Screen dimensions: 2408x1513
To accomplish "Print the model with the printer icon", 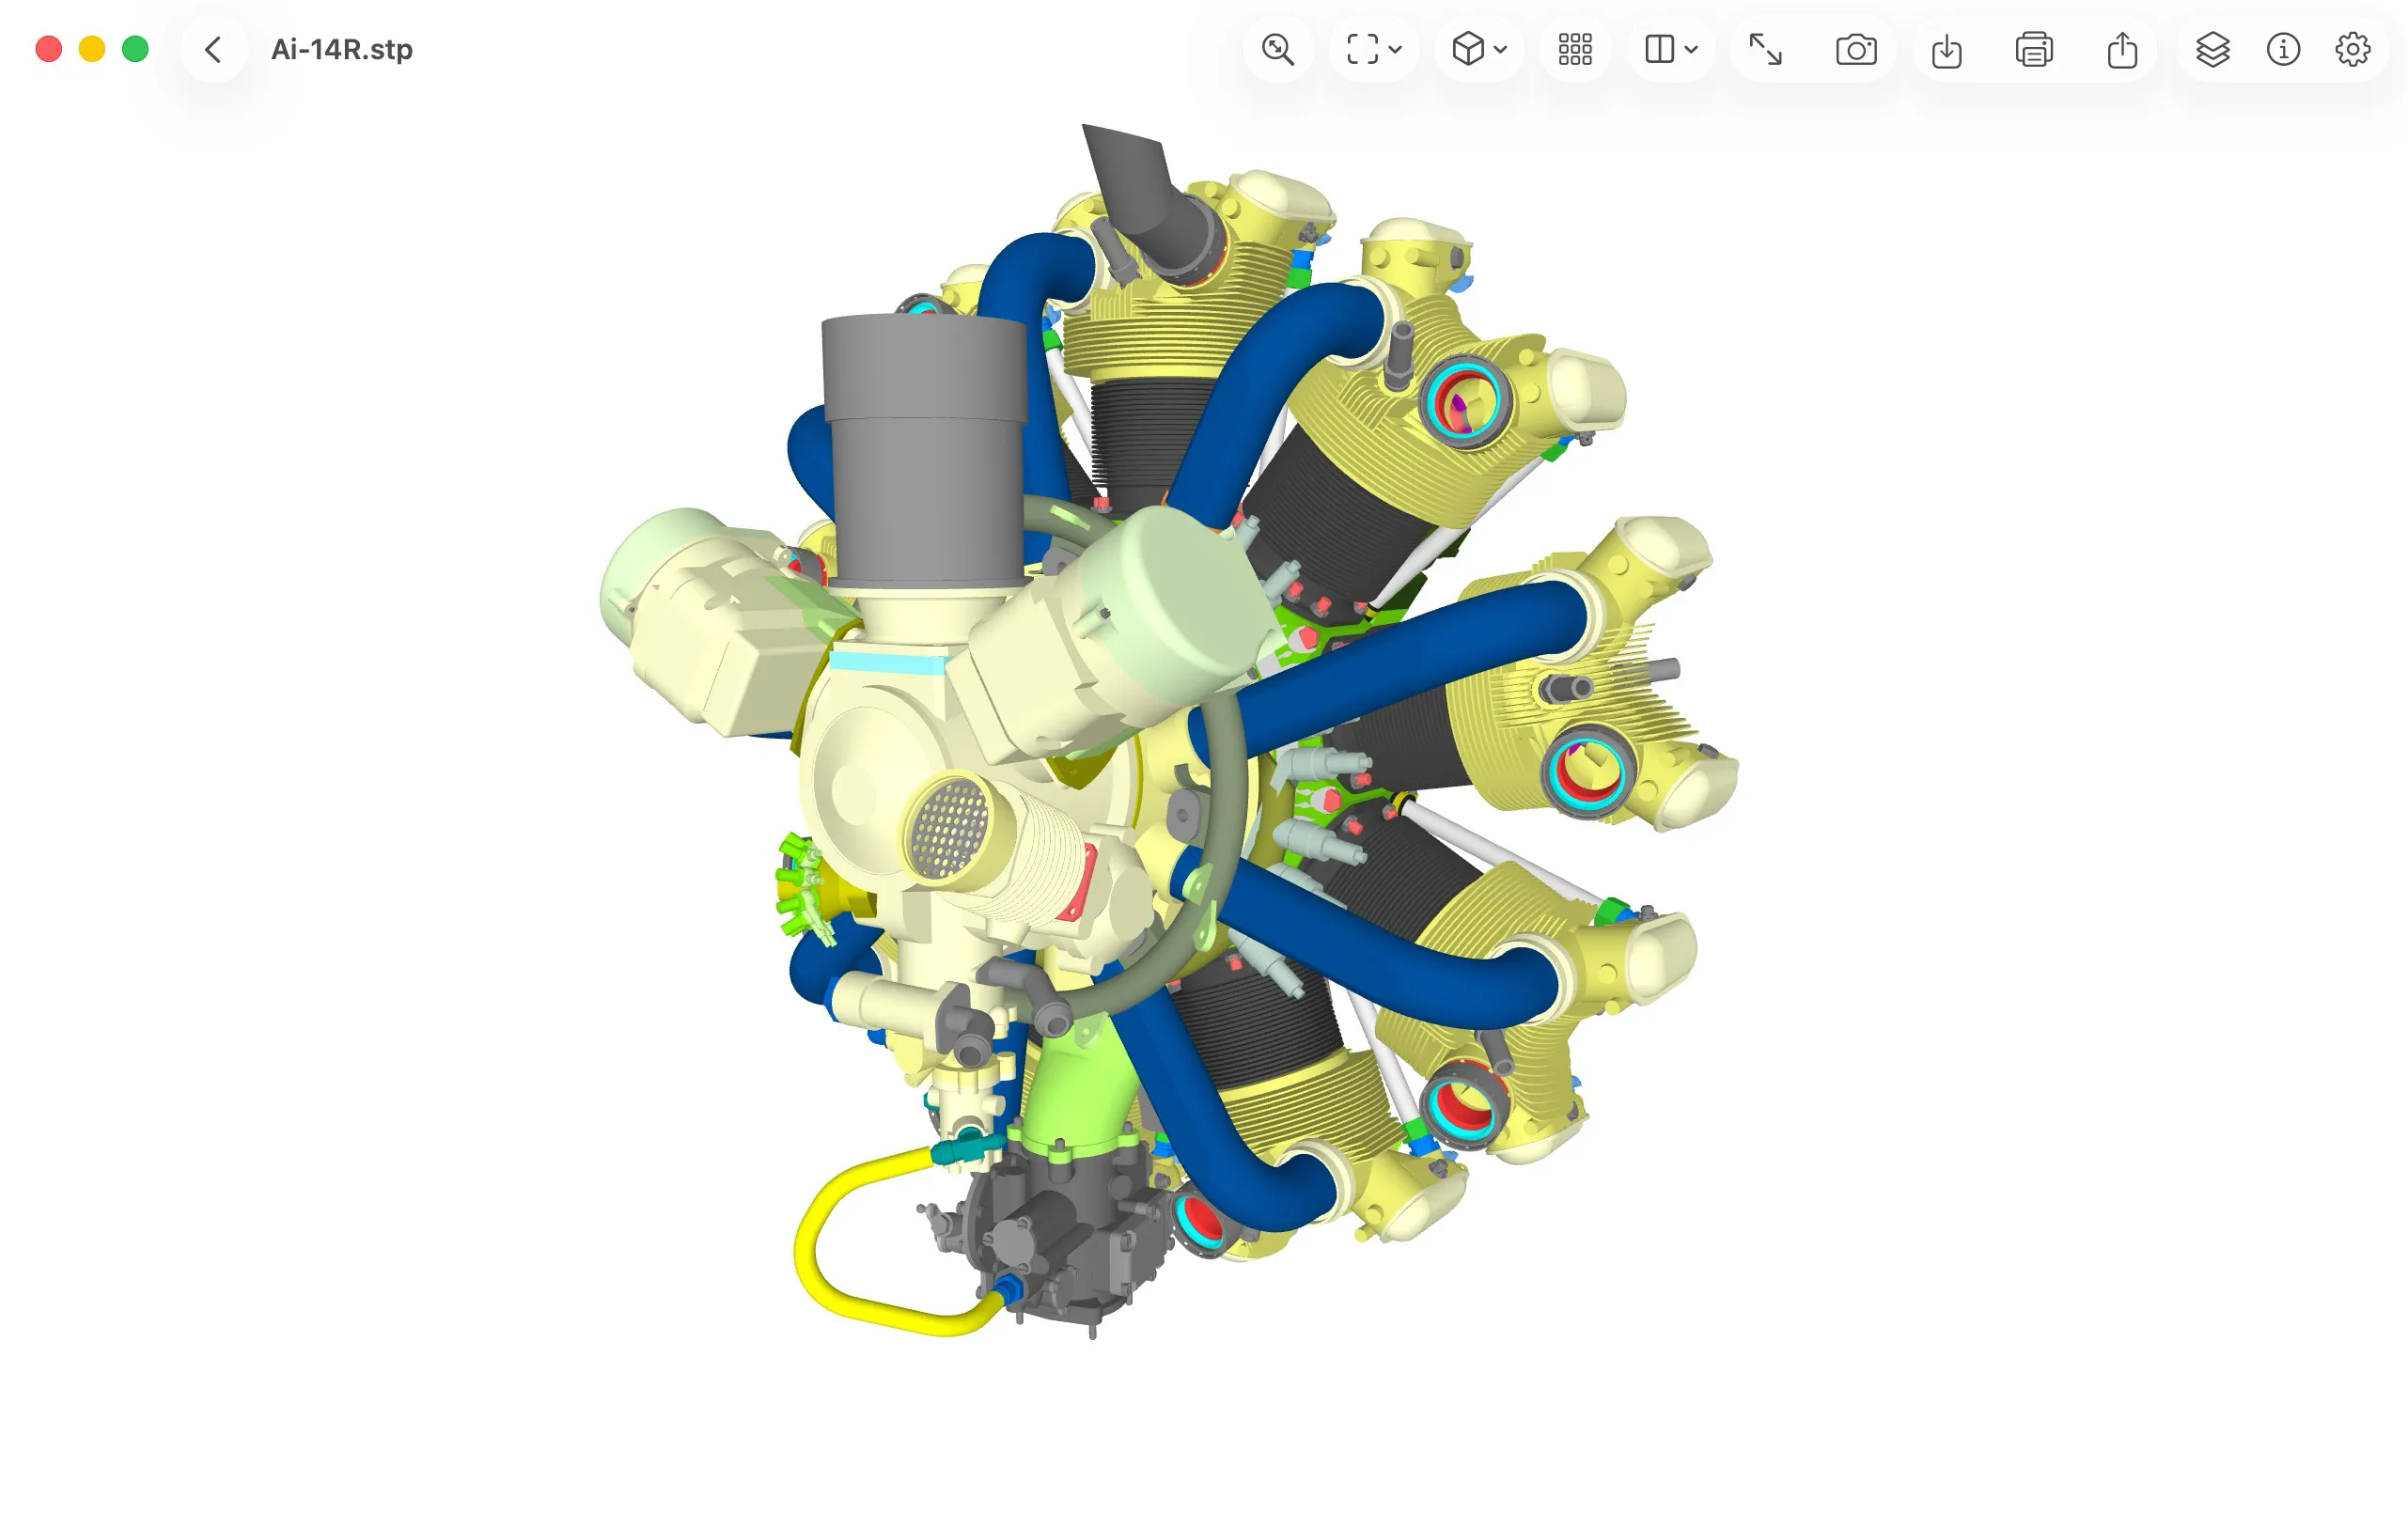I will coord(2034,49).
